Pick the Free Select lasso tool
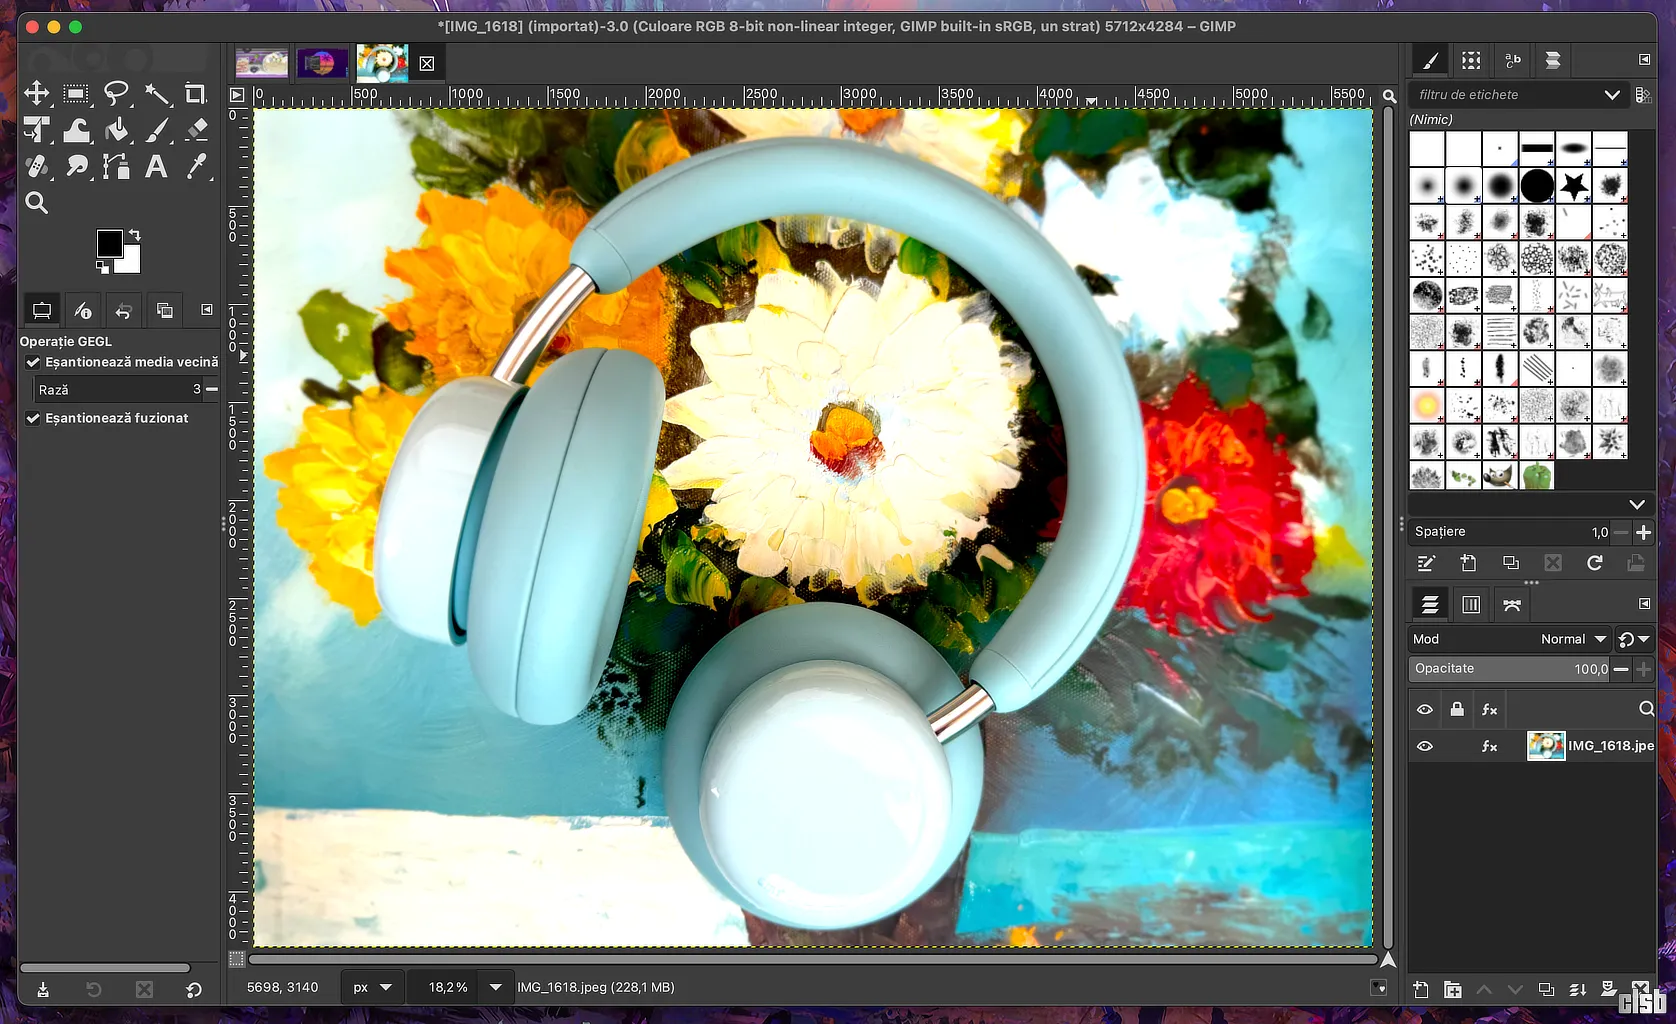Screen dimensions: 1676x1024 117,94
